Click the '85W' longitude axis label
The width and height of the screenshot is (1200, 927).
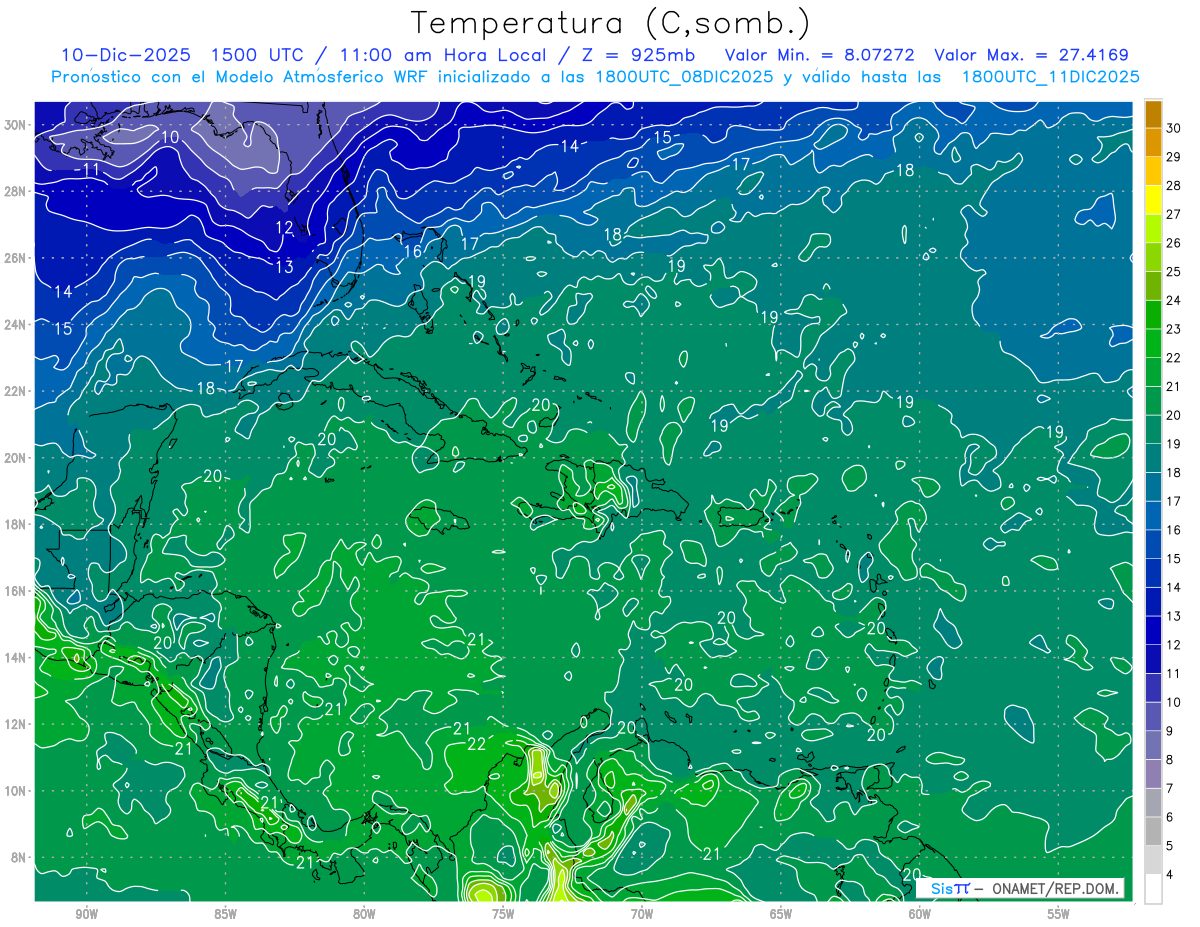(x=225, y=913)
